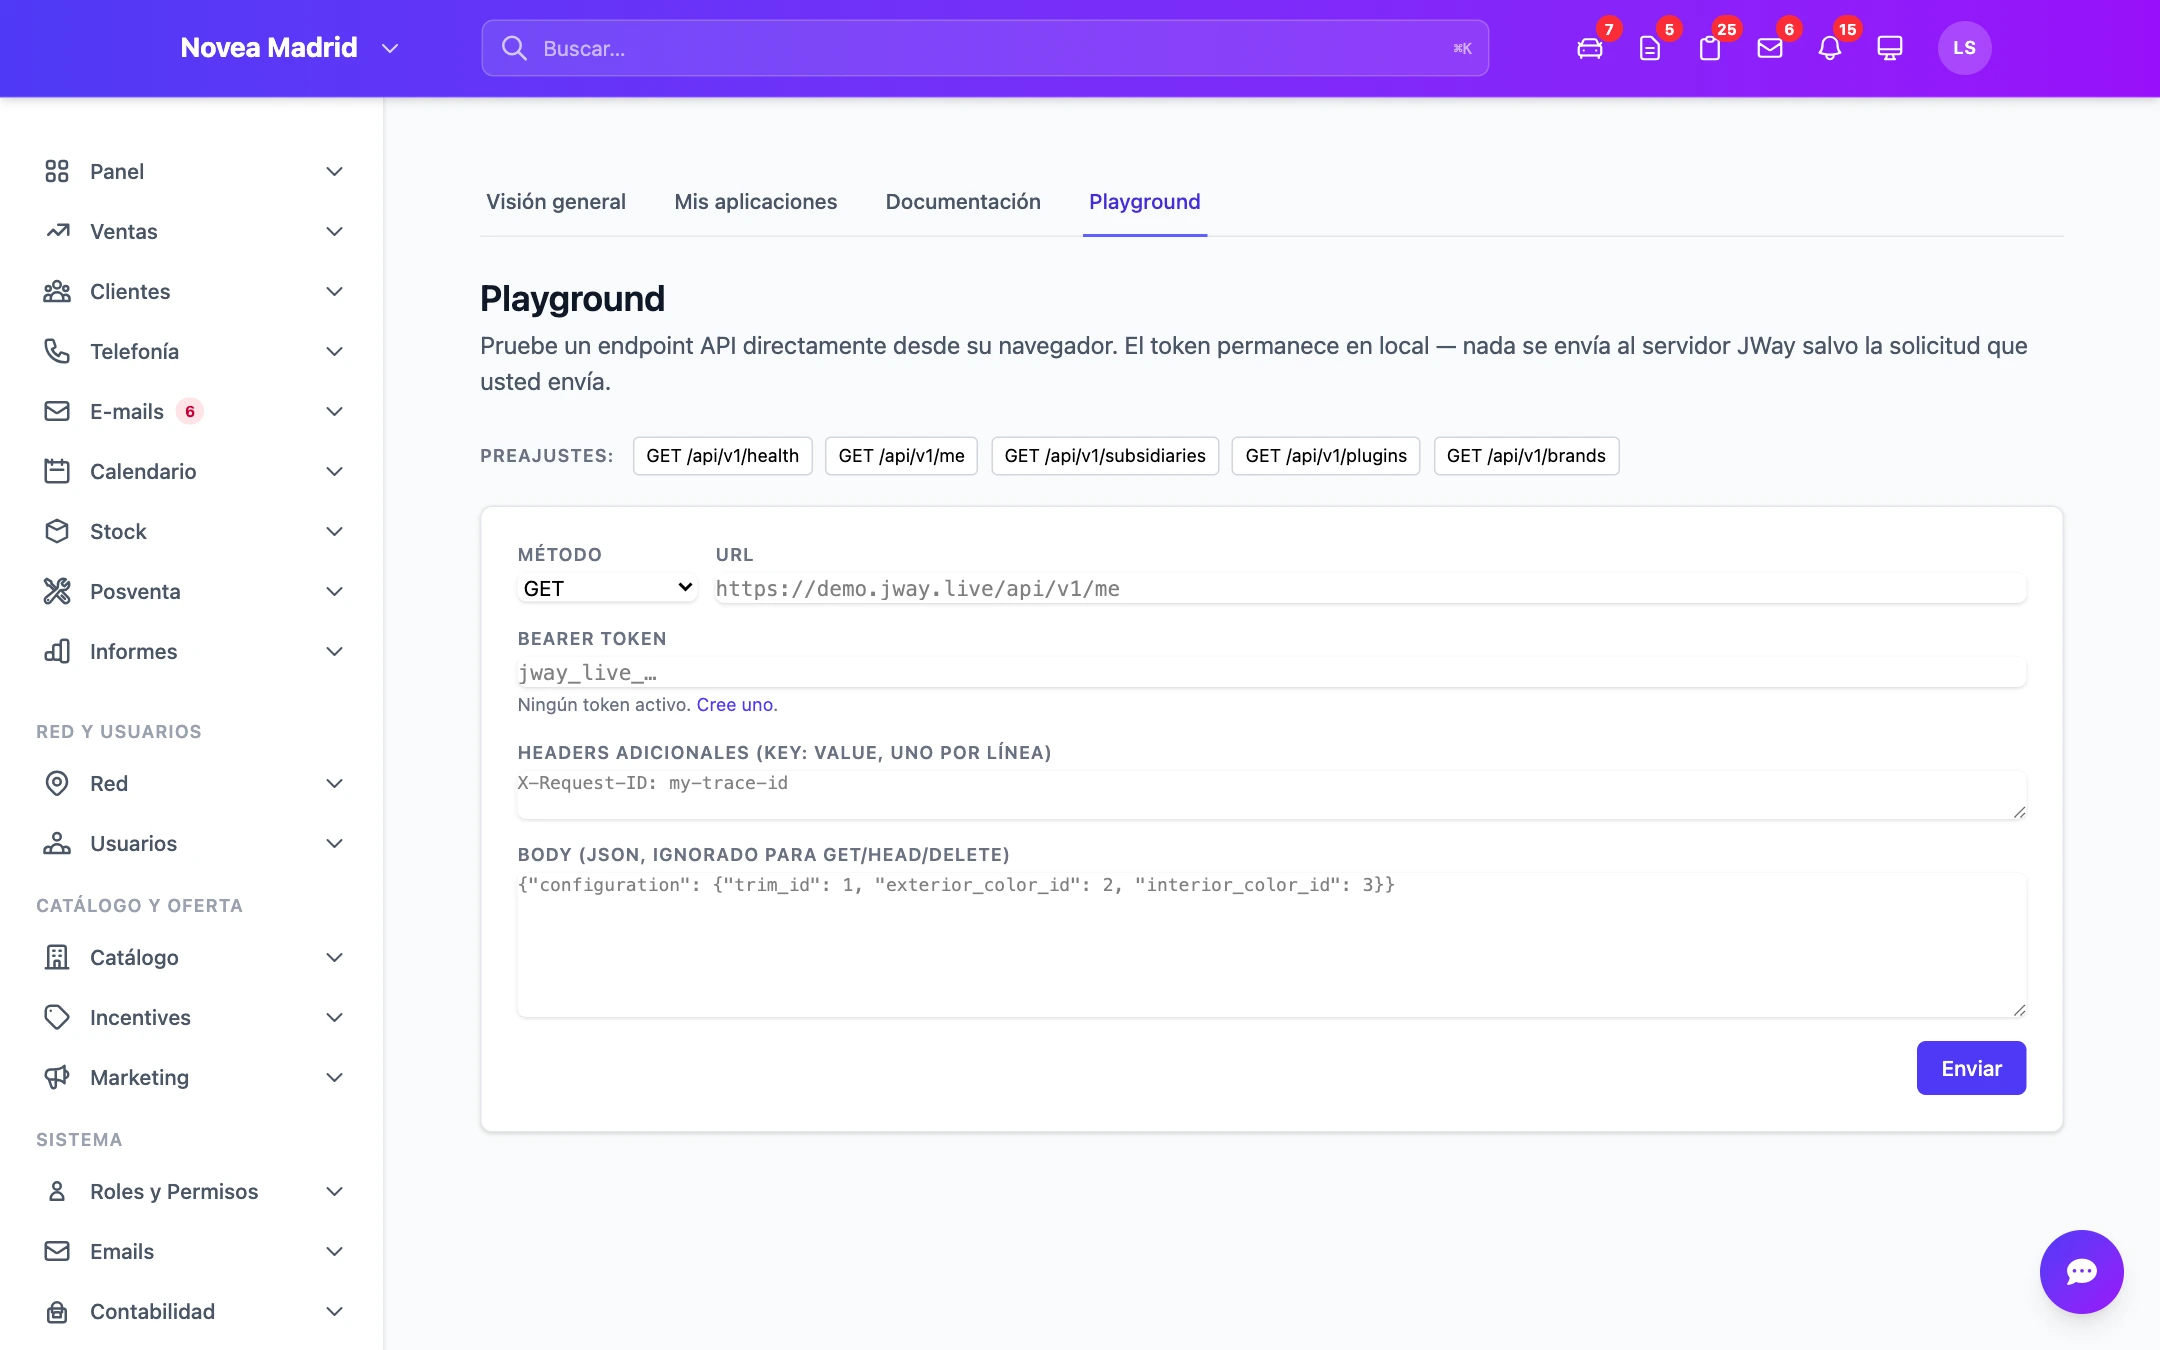This screenshot has width=2160, height=1350.
Task: Click the Roles y Permisos person icon
Action: [x=57, y=1191]
